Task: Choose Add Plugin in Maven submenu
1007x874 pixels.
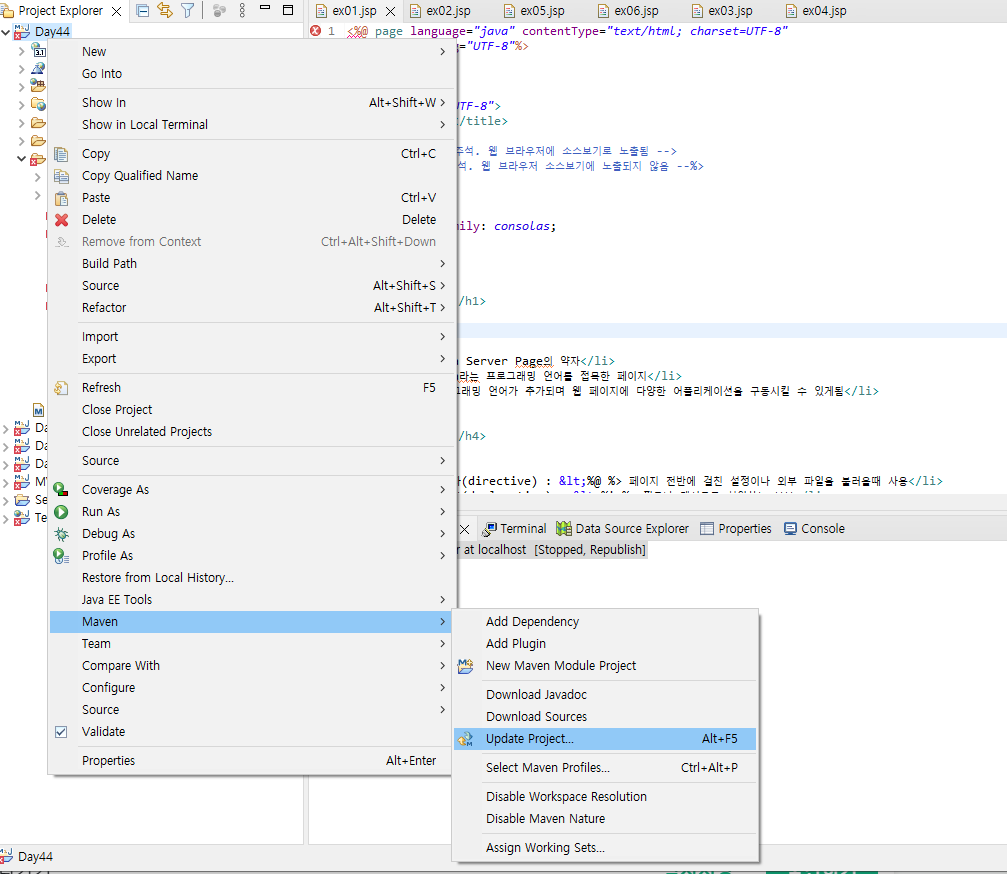Action: [605, 643]
